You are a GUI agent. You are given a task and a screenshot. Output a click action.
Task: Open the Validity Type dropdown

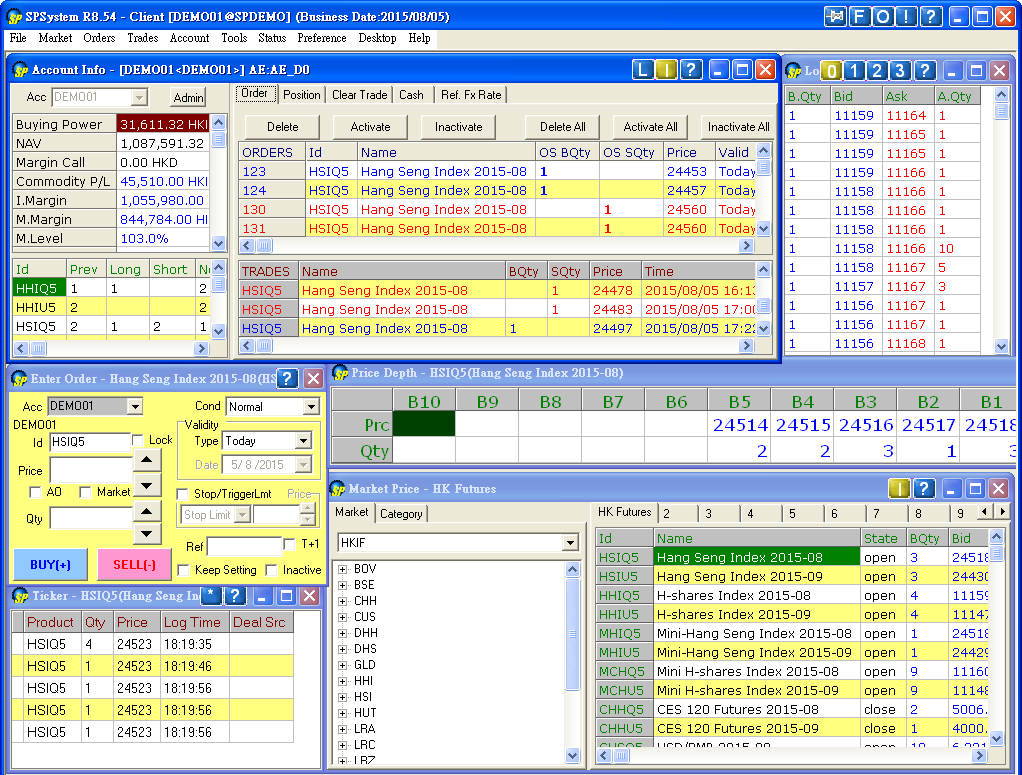[303, 441]
